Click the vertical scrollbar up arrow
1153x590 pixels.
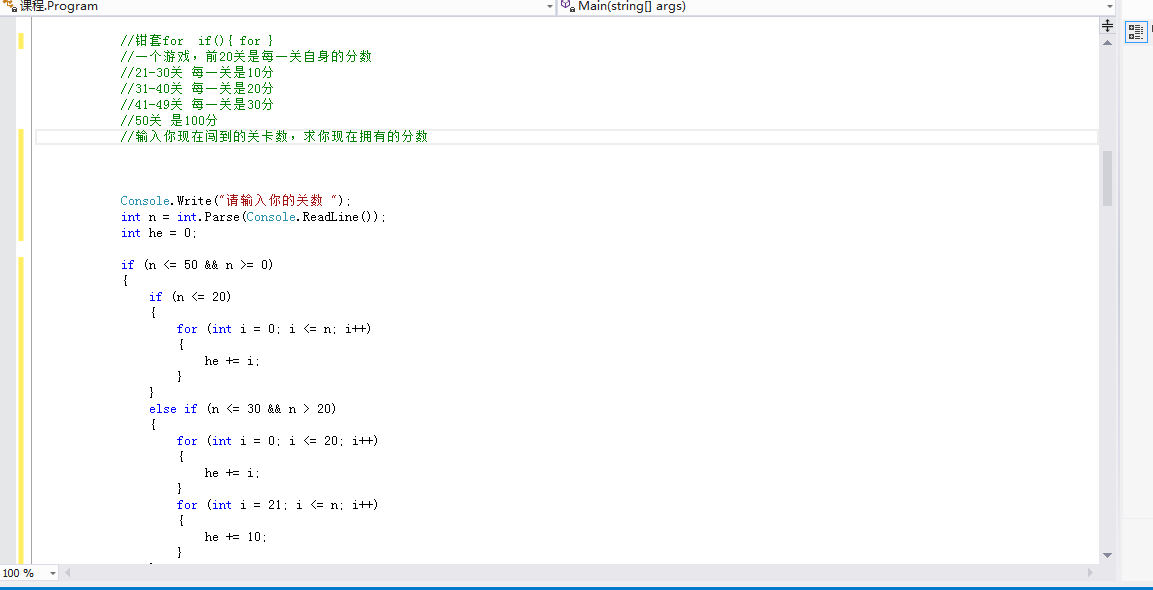pyautogui.click(x=1107, y=43)
